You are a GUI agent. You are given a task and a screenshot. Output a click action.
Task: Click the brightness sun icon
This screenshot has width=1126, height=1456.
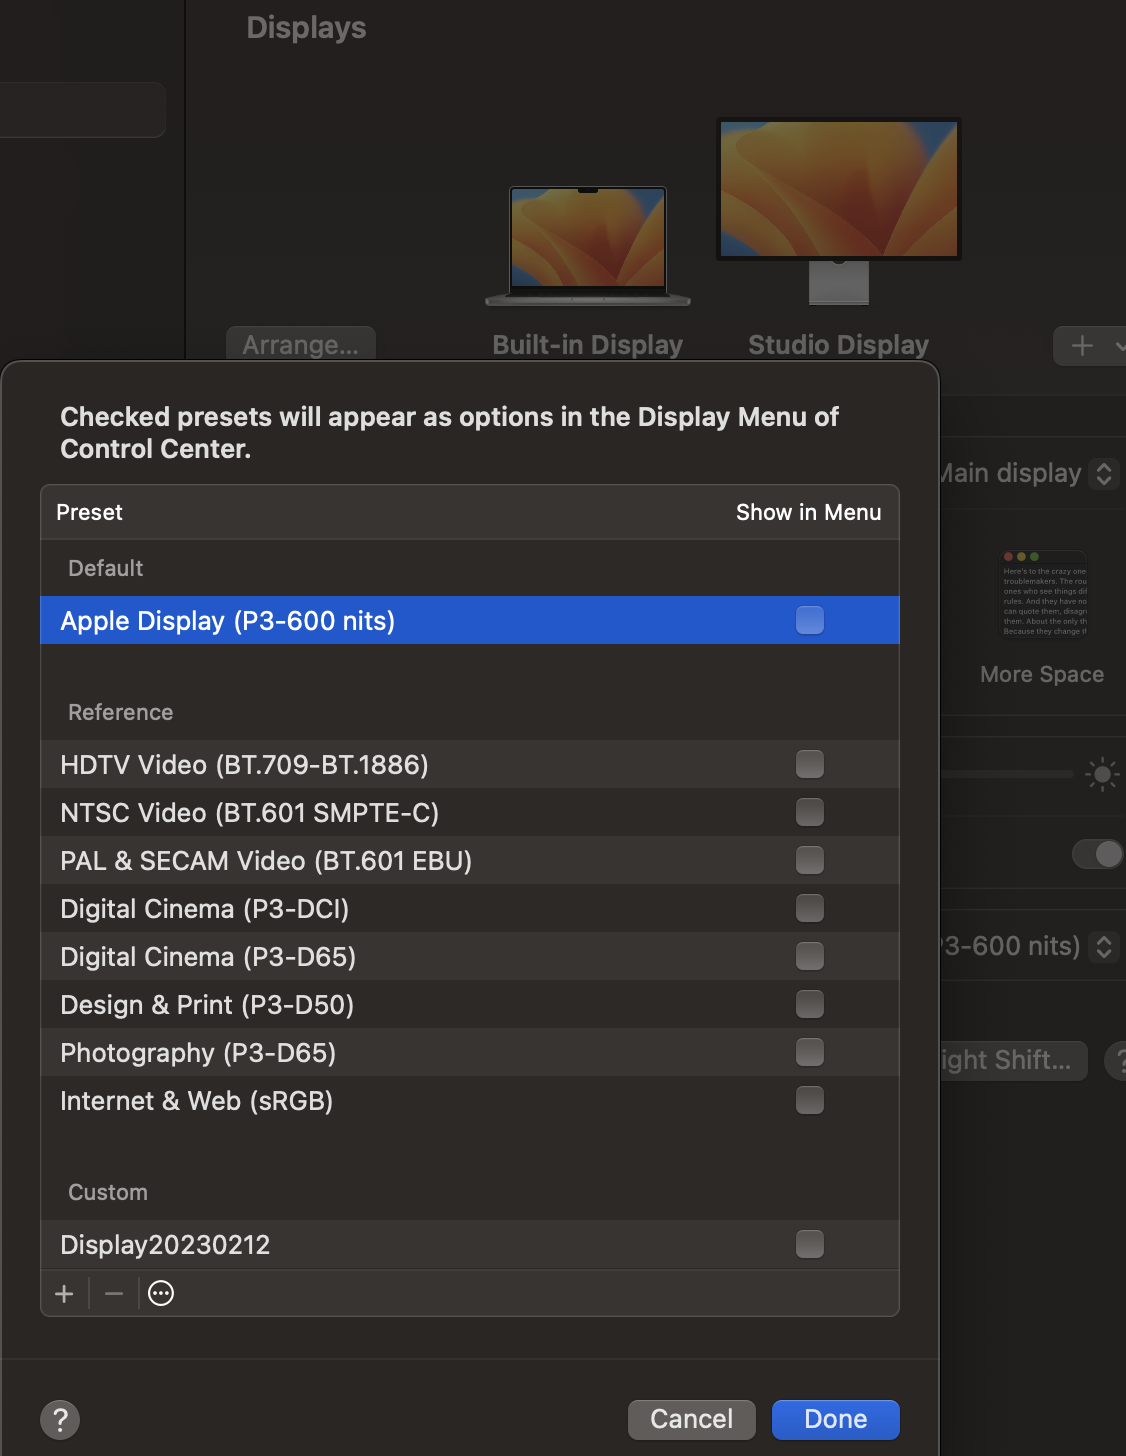(x=1102, y=774)
